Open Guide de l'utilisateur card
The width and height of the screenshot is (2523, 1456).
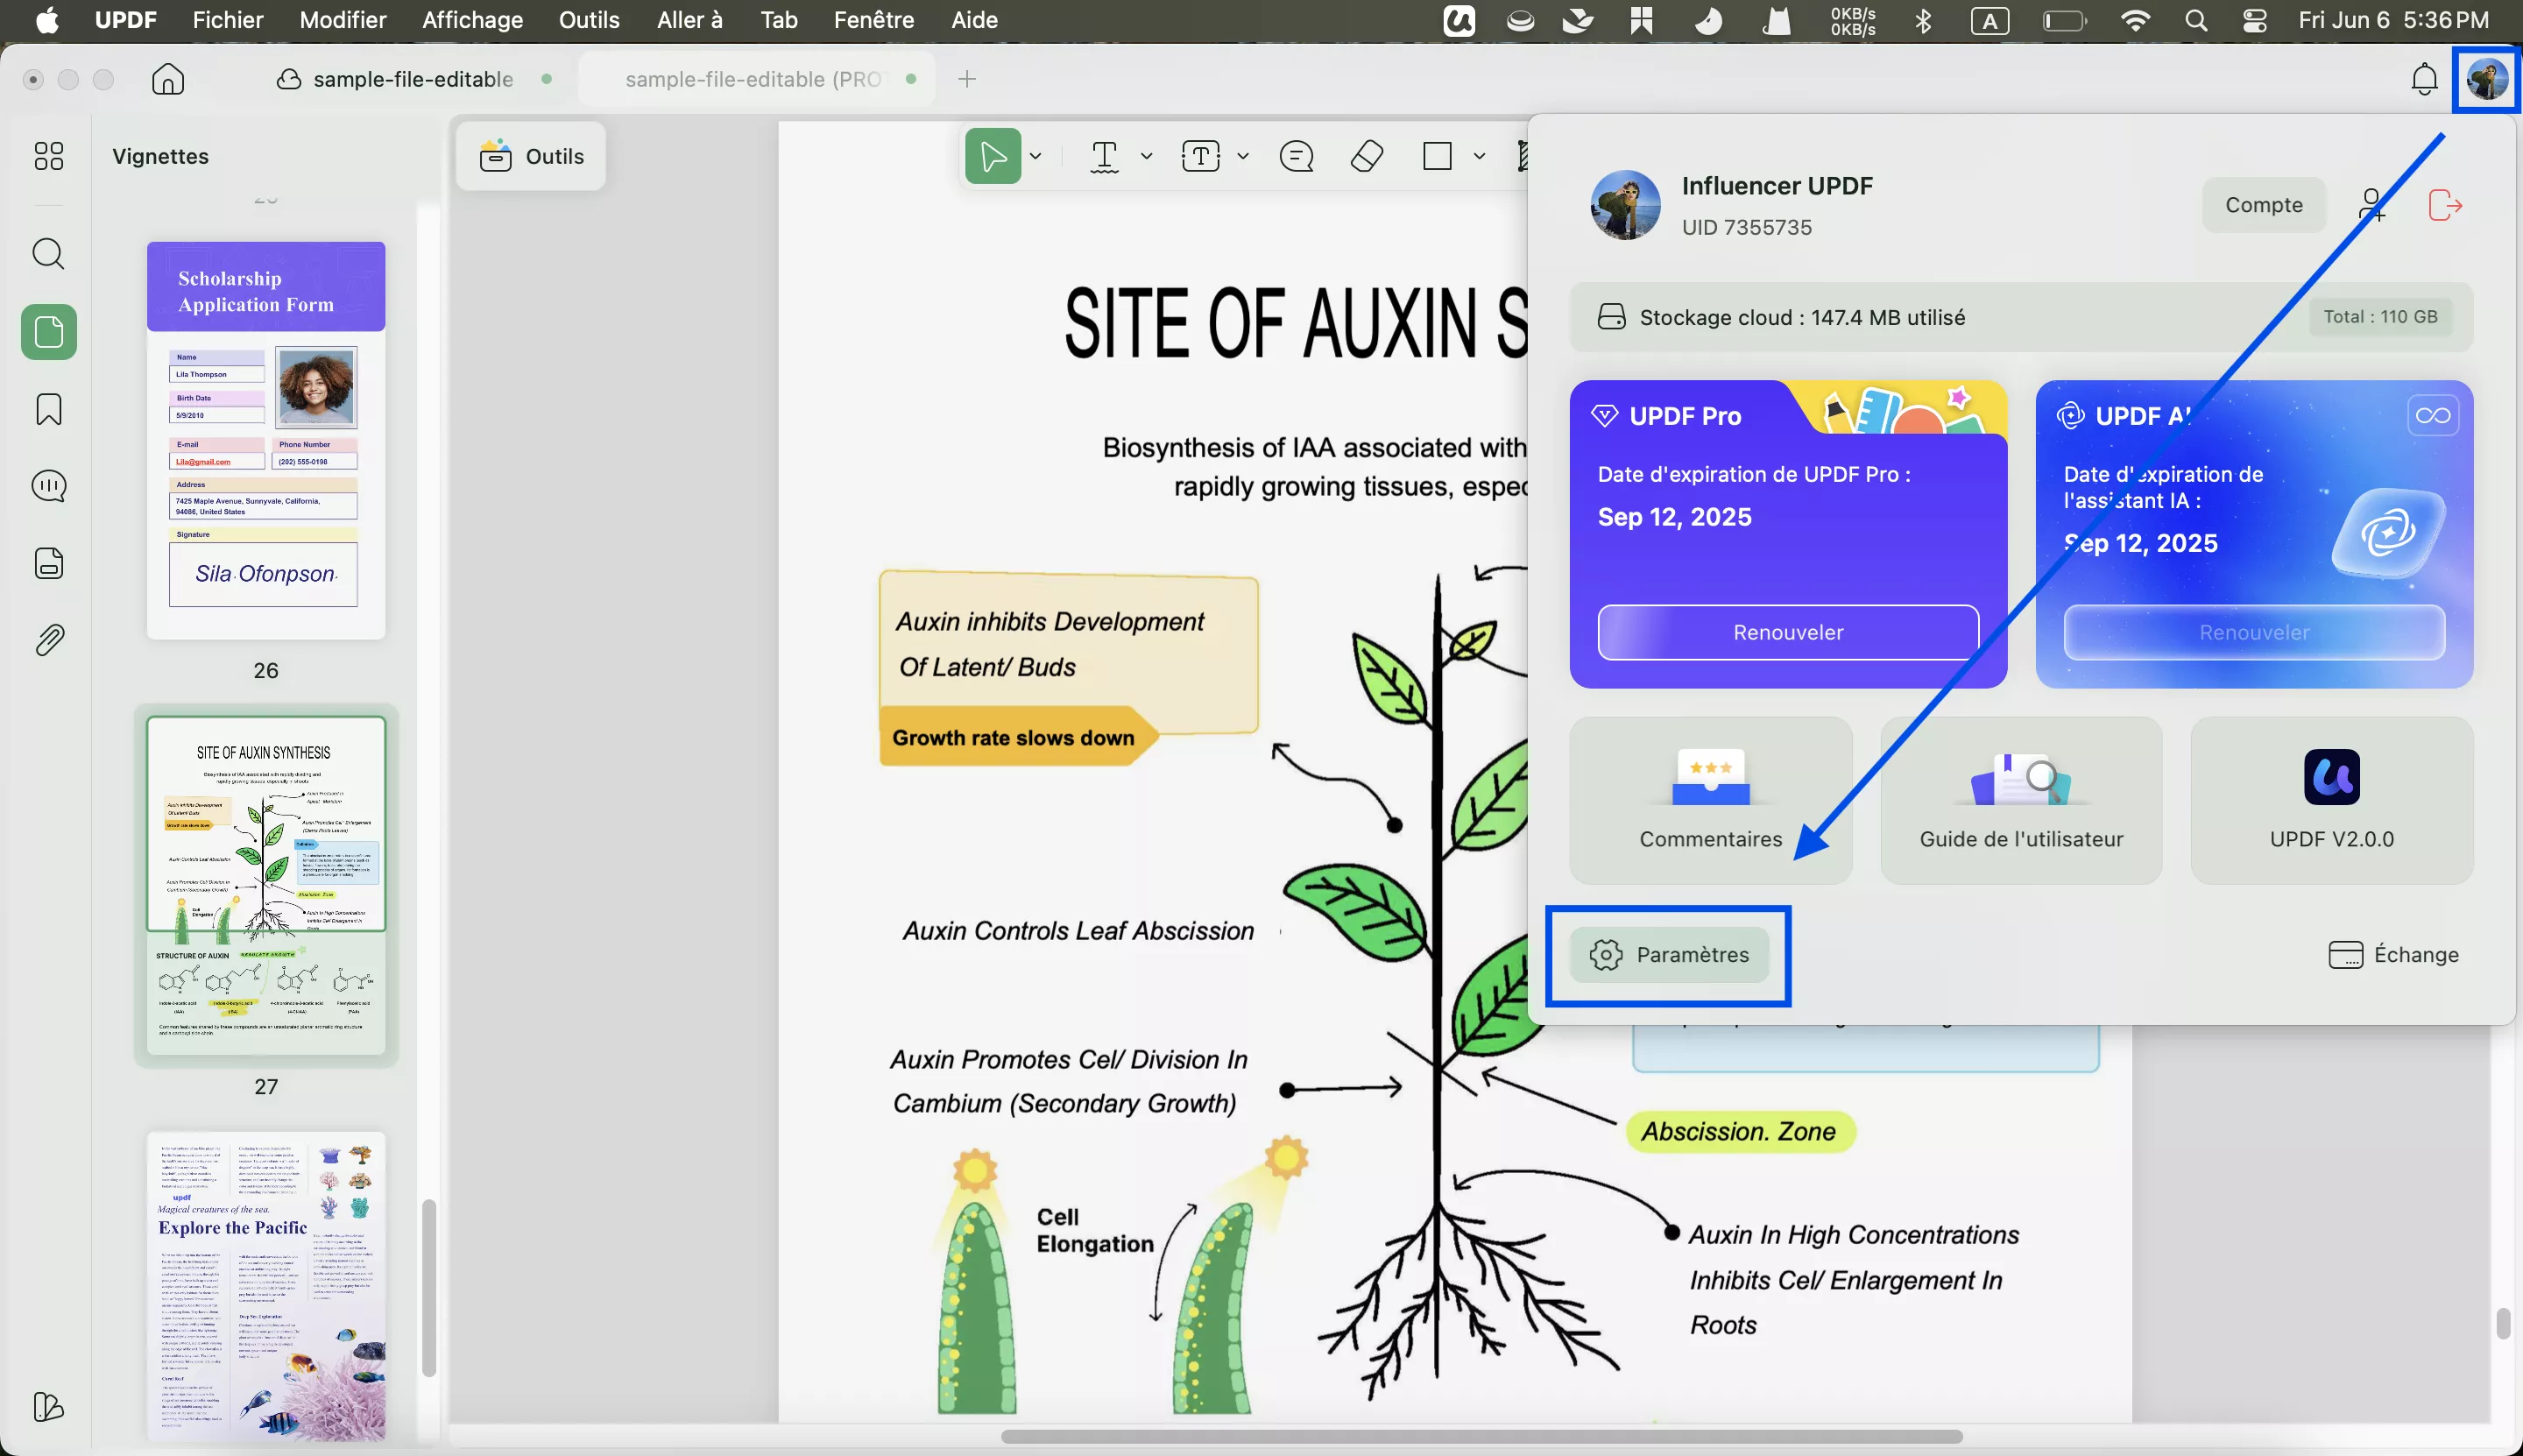[2020, 800]
